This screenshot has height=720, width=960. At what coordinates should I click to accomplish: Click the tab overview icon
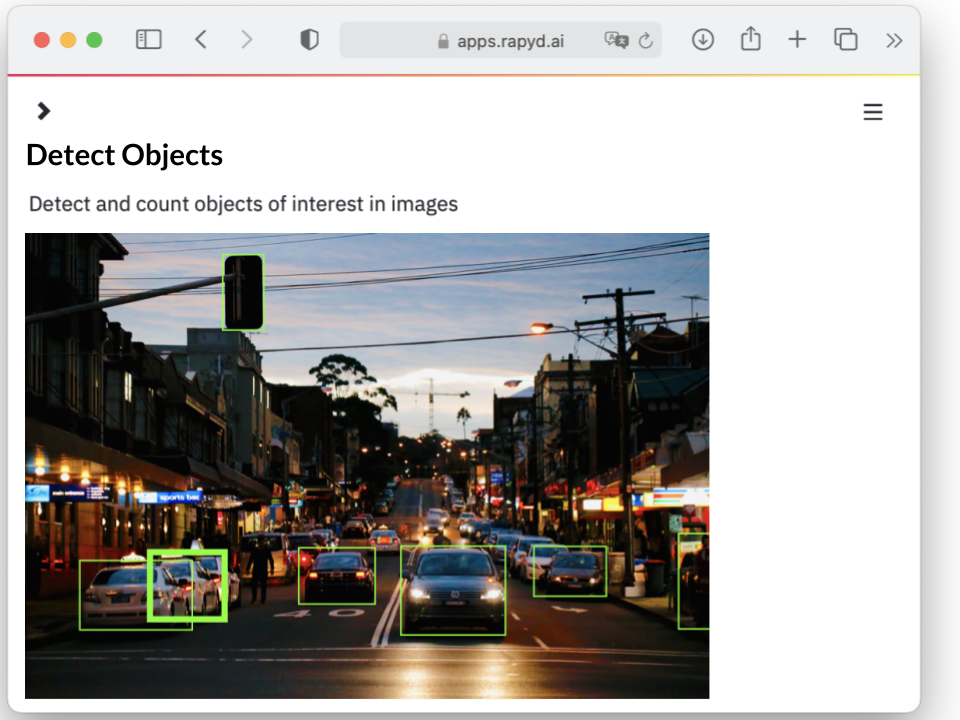click(845, 40)
